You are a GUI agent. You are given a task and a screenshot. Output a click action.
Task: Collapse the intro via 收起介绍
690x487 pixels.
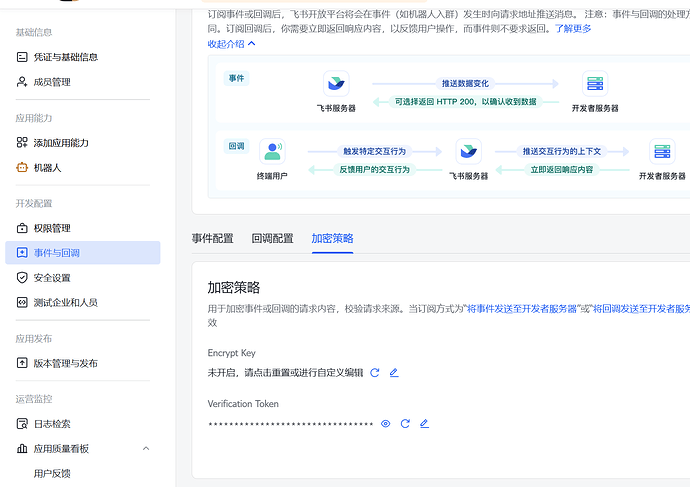pyautogui.click(x=231, y=44)
